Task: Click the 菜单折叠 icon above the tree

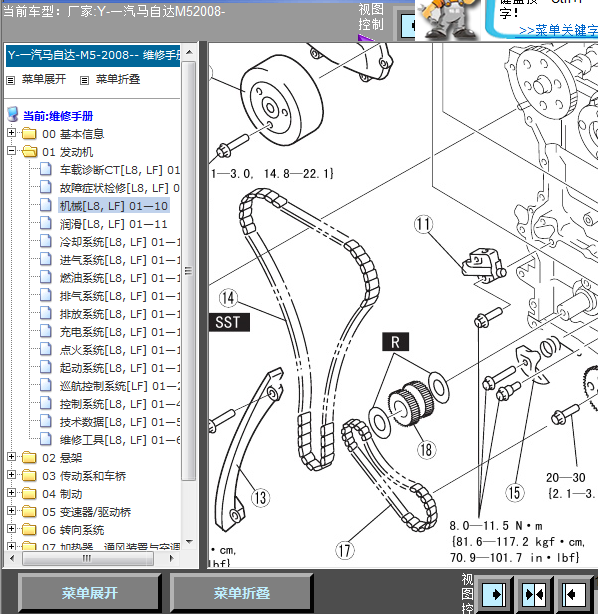Action: pyautogui.click(x=84, y=80)
